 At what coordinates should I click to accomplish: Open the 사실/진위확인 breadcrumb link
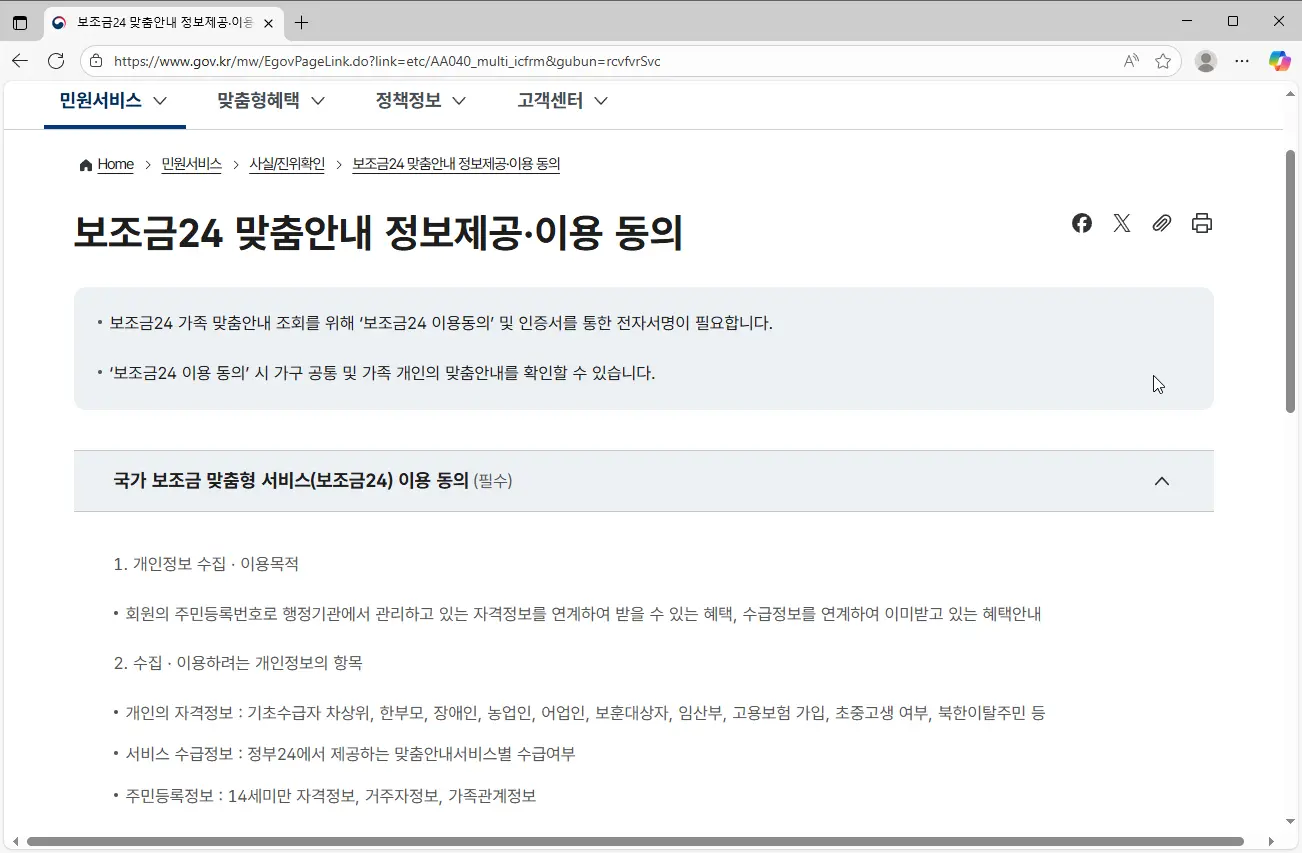tap(287, 164)
